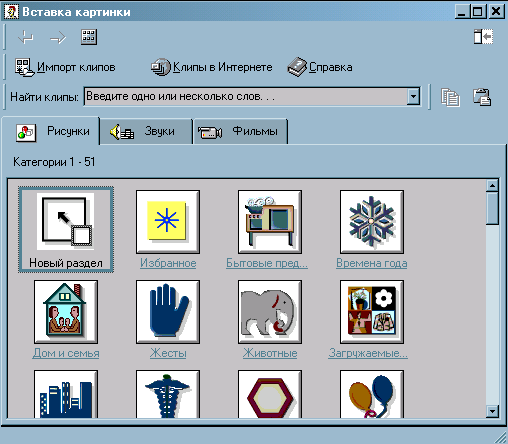This screenshot has height=444, width=508.
Task: Open the Животные elephant thumbnail
Action: (270, 312)
